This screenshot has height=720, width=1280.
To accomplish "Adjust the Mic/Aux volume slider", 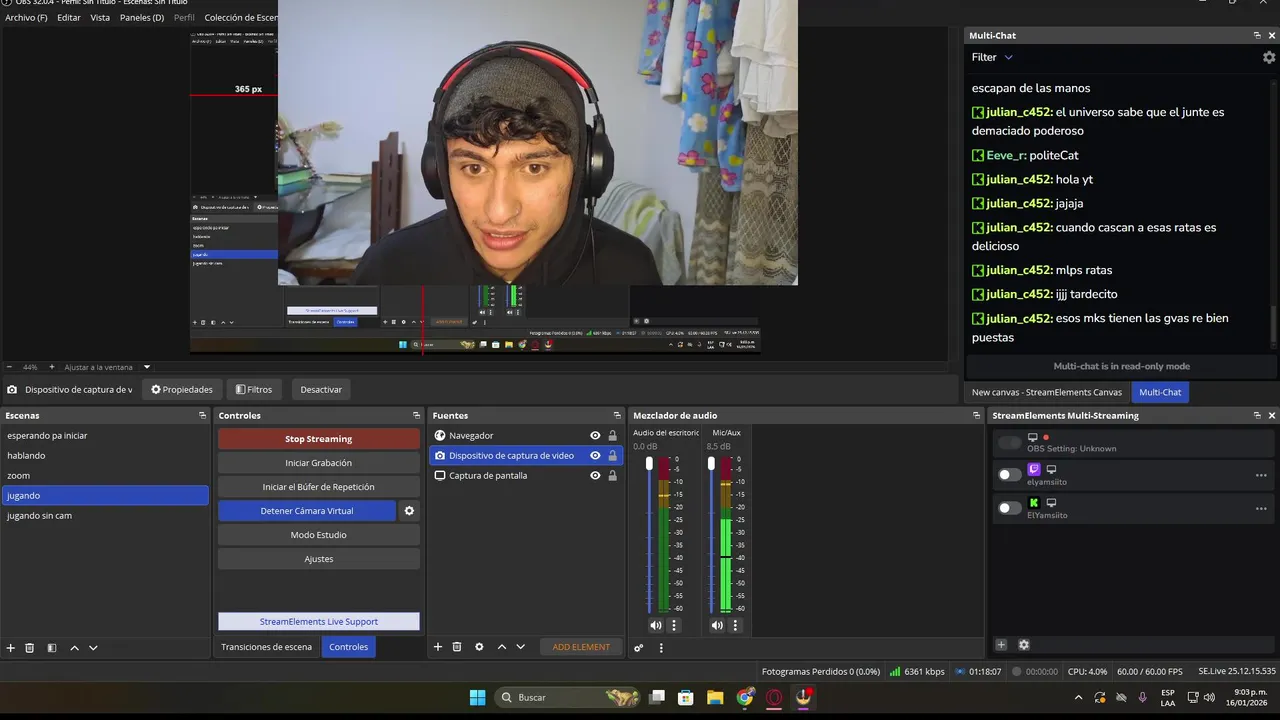I will (x=711, y=464).
